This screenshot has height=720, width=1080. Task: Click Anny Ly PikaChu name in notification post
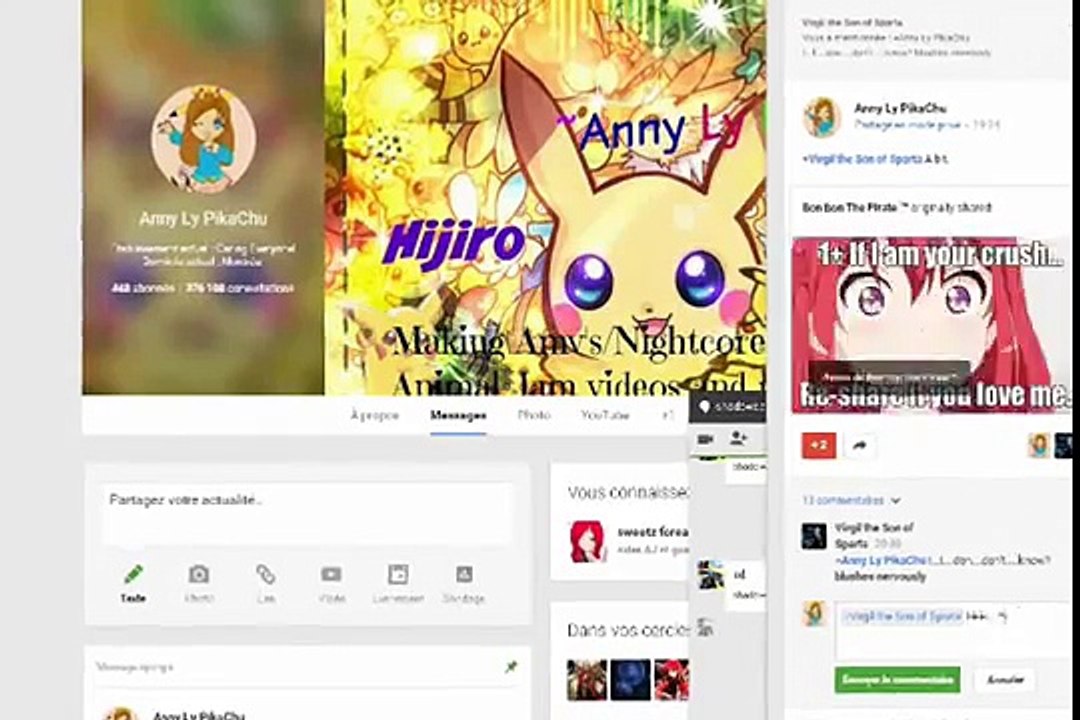(900, 108)
